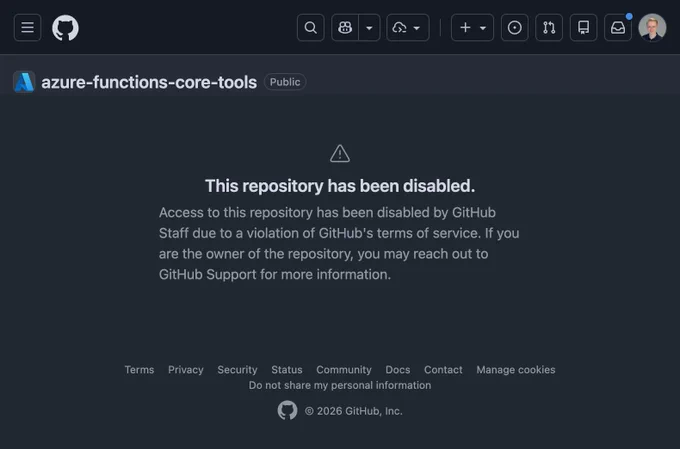This screenshot has height=449, width=680.
Task: Expand the Copilot dropdown arrow
Action: click(369, 28)
